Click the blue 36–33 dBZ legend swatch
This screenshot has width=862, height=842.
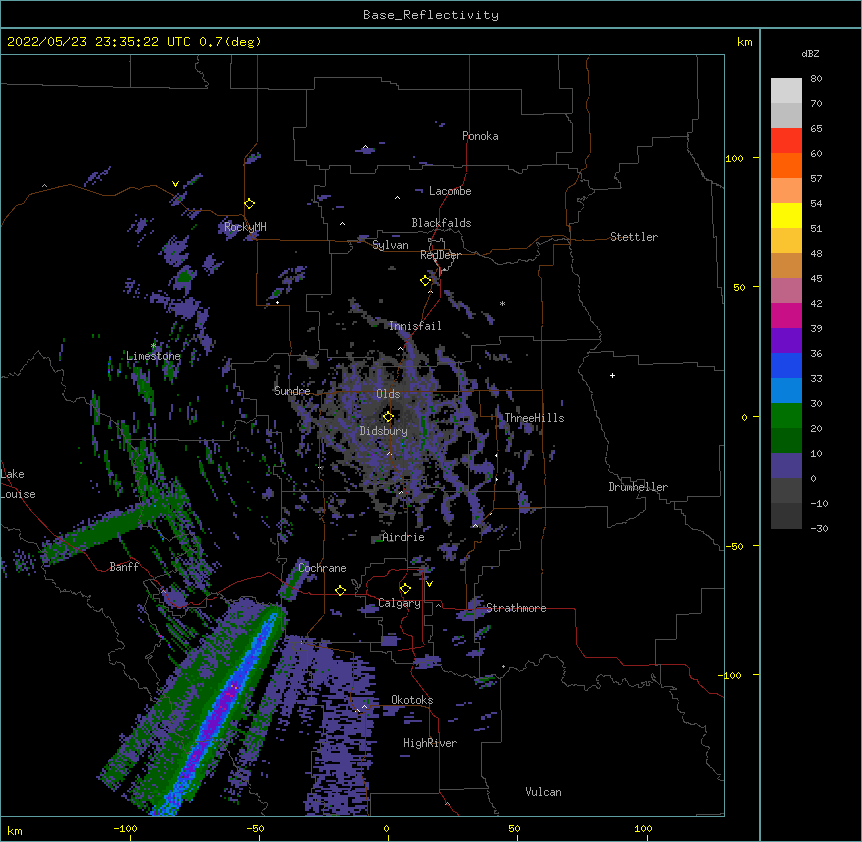click(x=786, y=365)
